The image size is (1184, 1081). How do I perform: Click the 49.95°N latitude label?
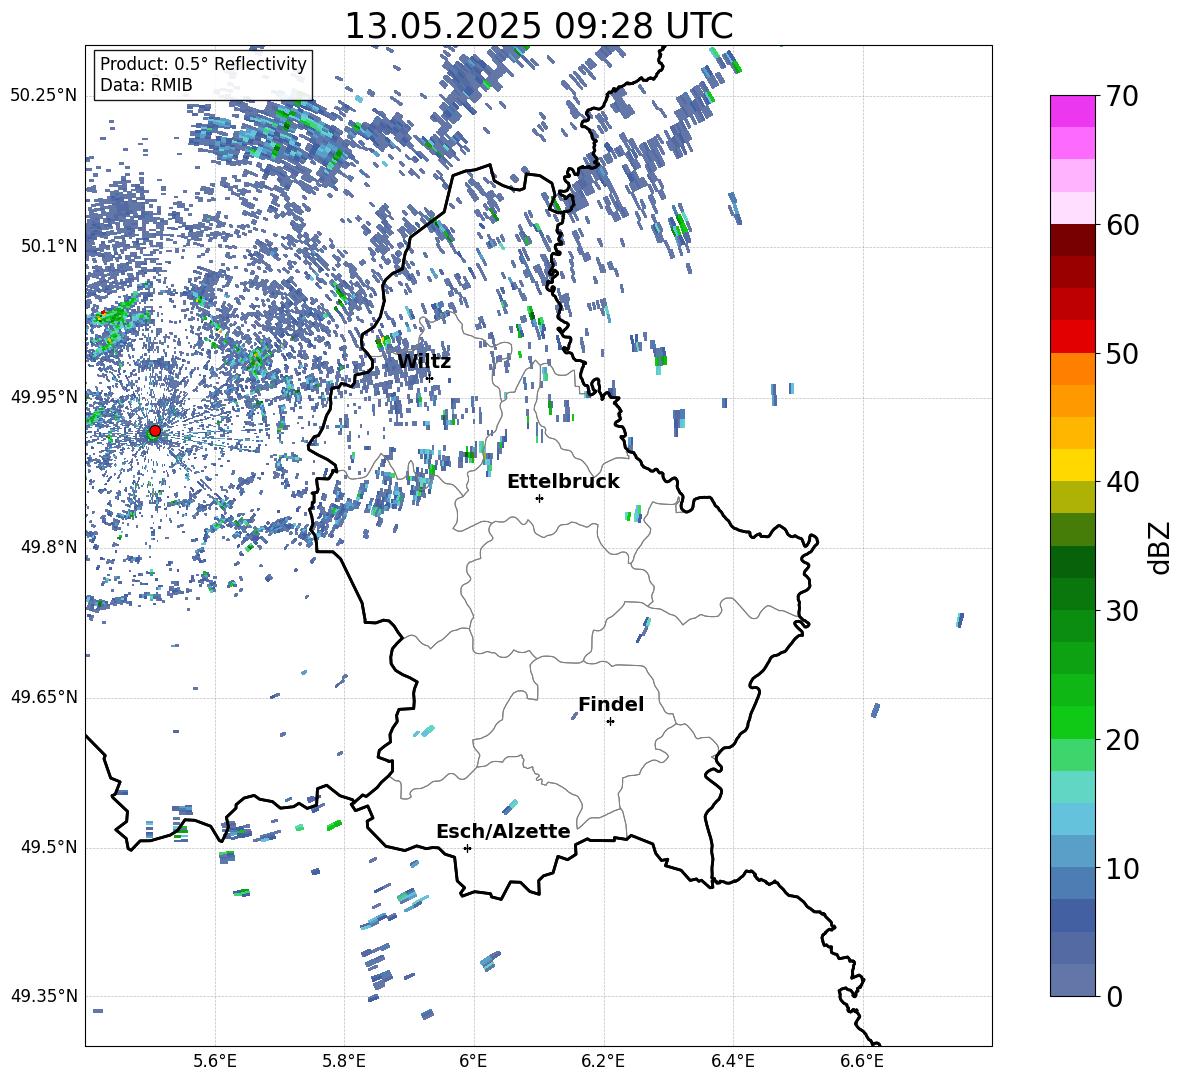coord(44,397)
